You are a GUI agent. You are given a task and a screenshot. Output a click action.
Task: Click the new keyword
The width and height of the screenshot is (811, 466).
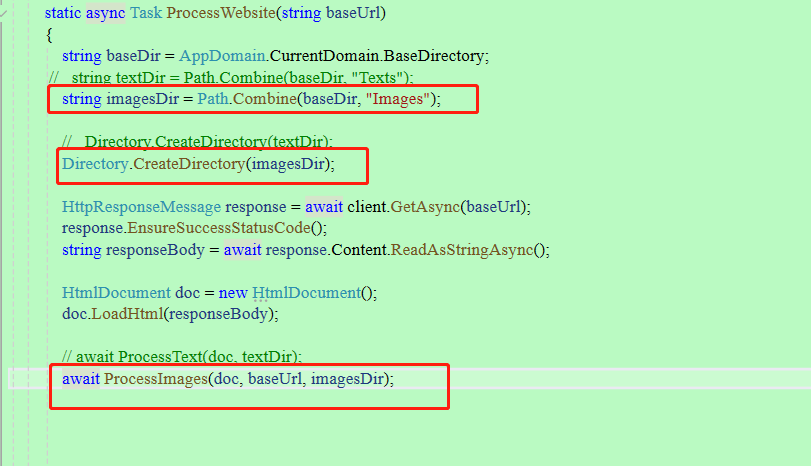click(x=233, y=293)
